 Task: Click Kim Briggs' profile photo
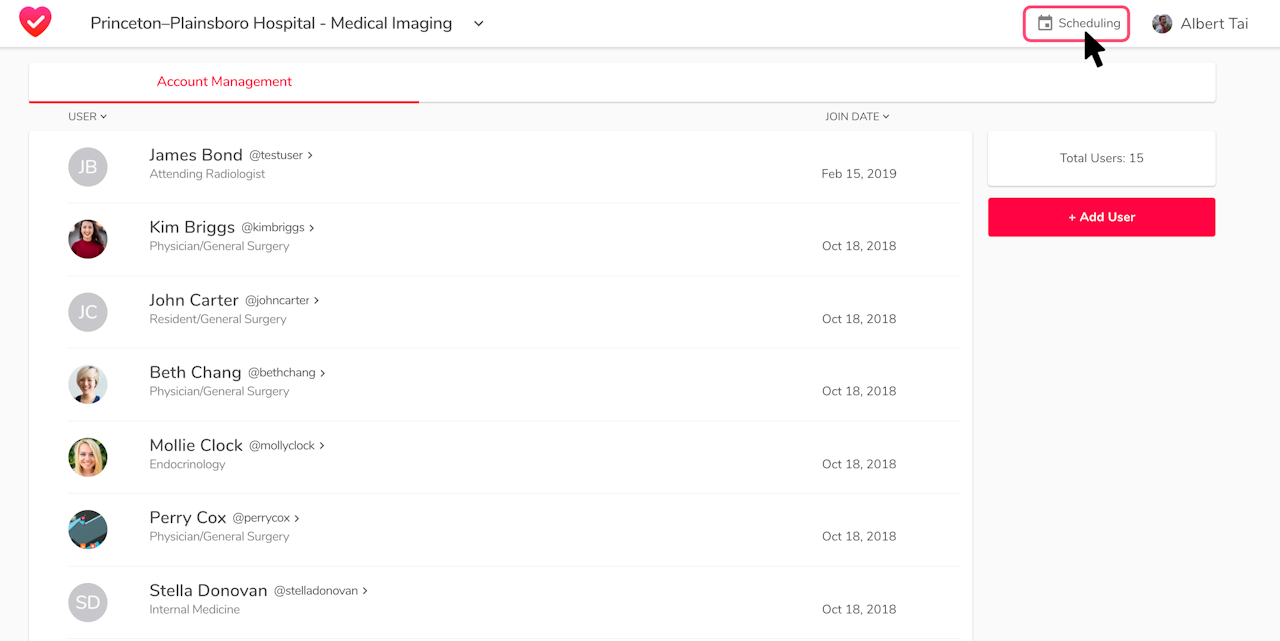[88, 239]
